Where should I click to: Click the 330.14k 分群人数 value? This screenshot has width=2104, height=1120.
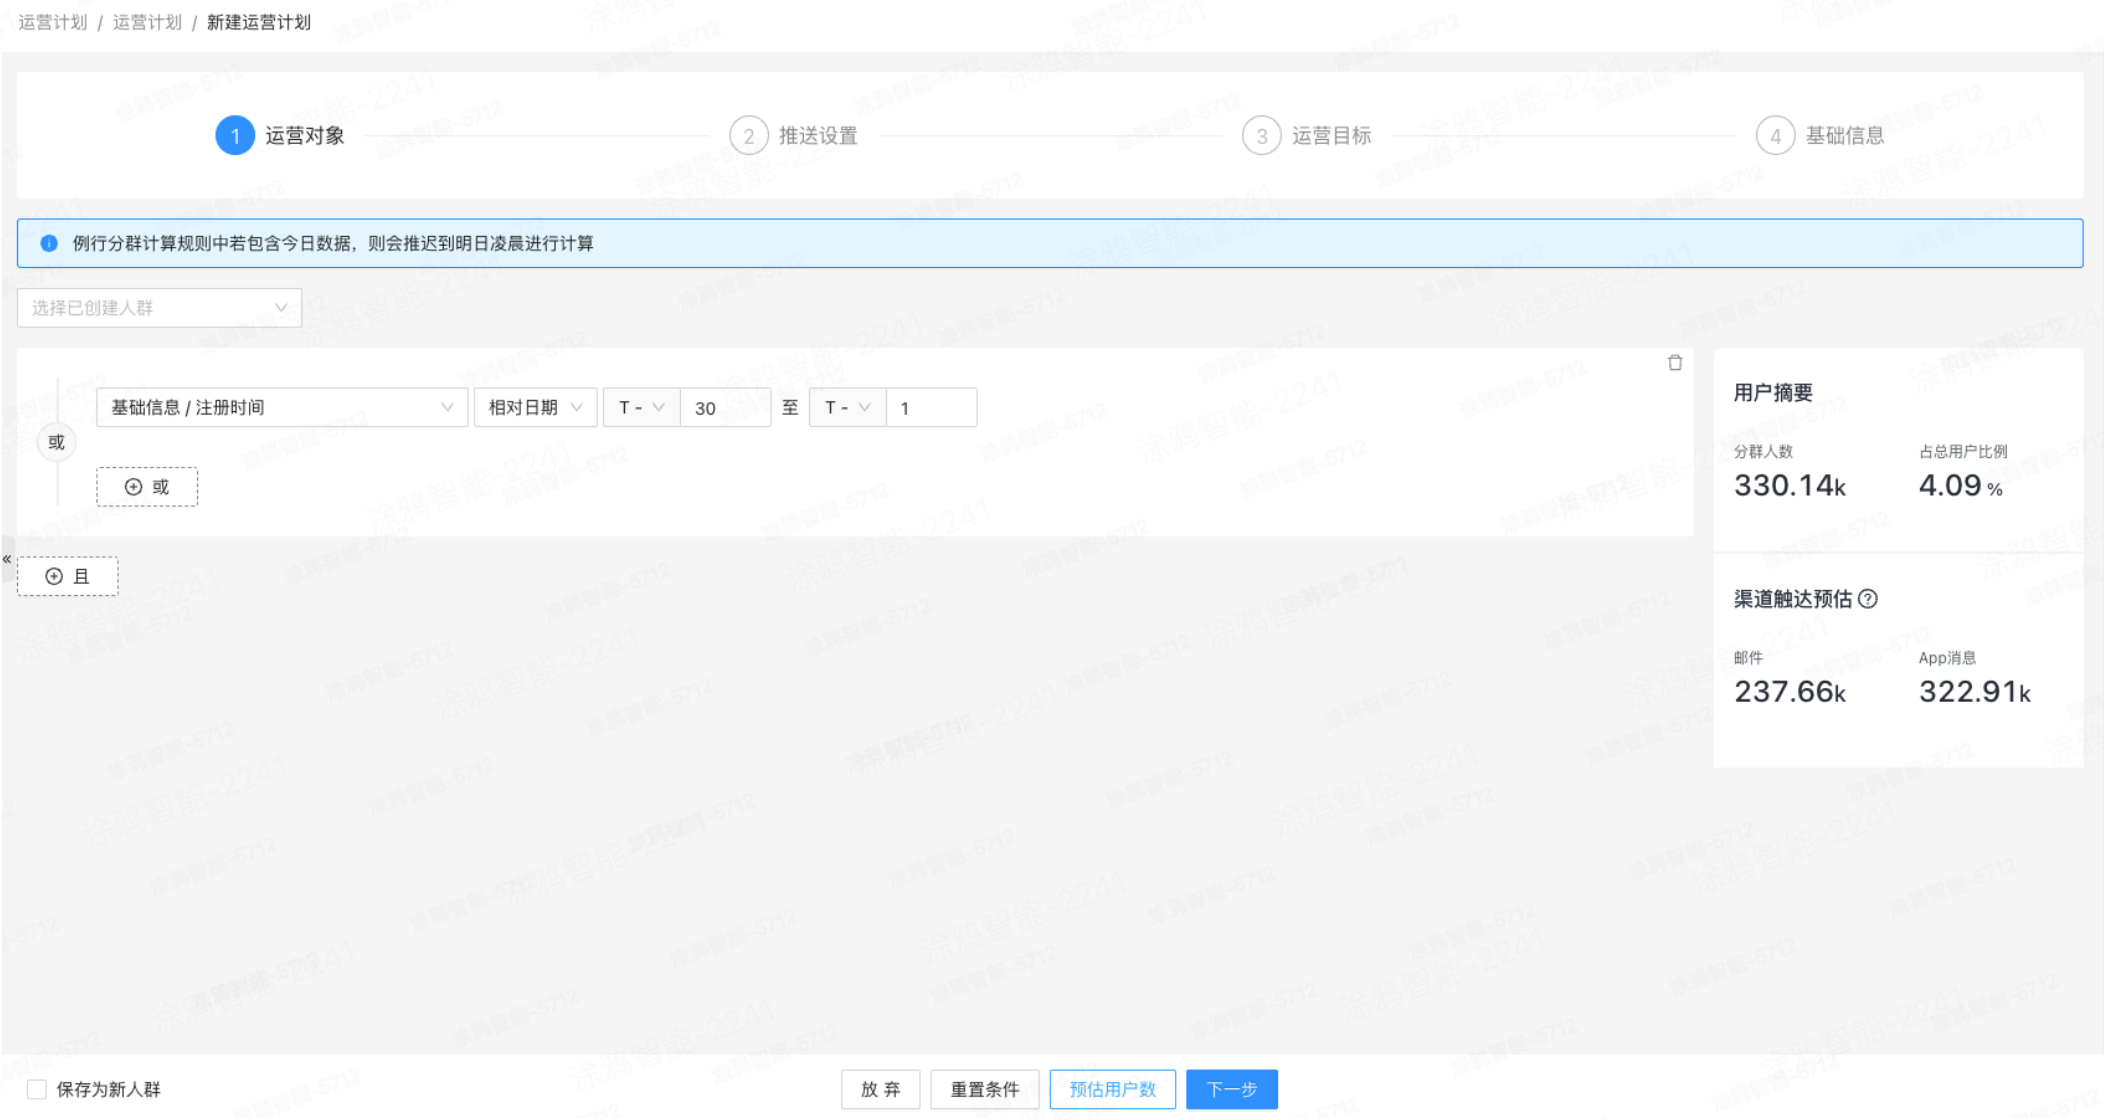tap(1790, 485)
